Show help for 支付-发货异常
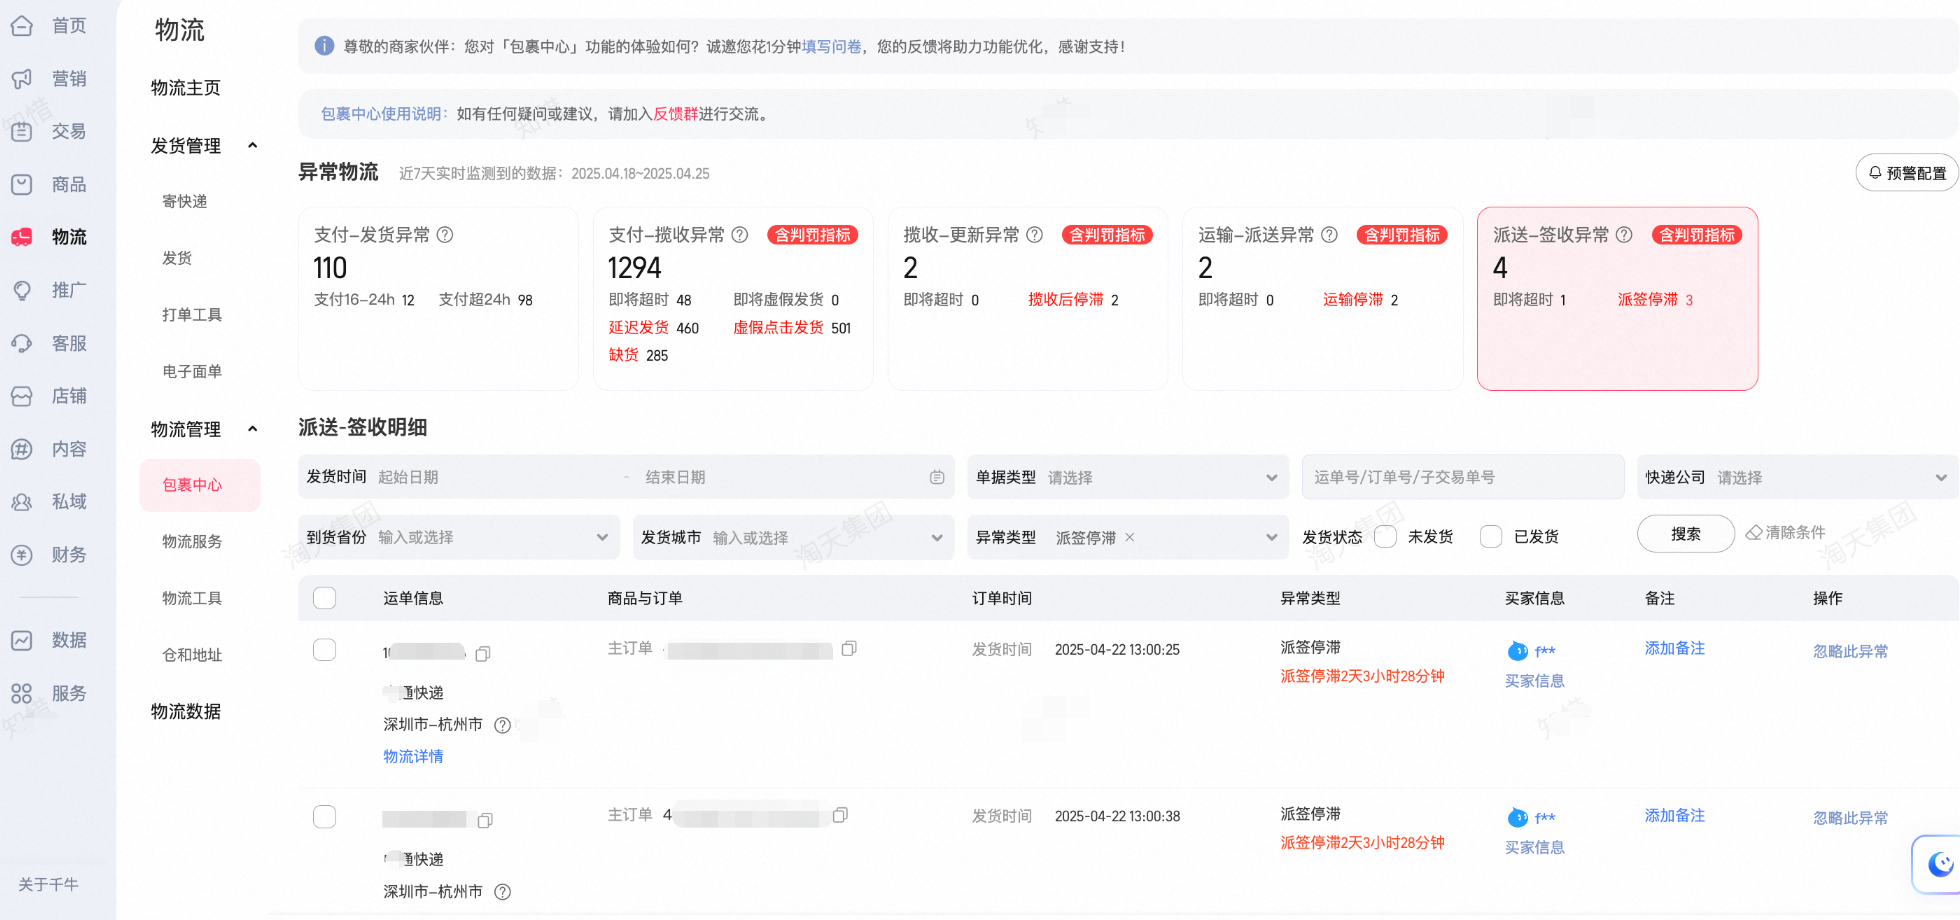 click(x=445, y=235)
